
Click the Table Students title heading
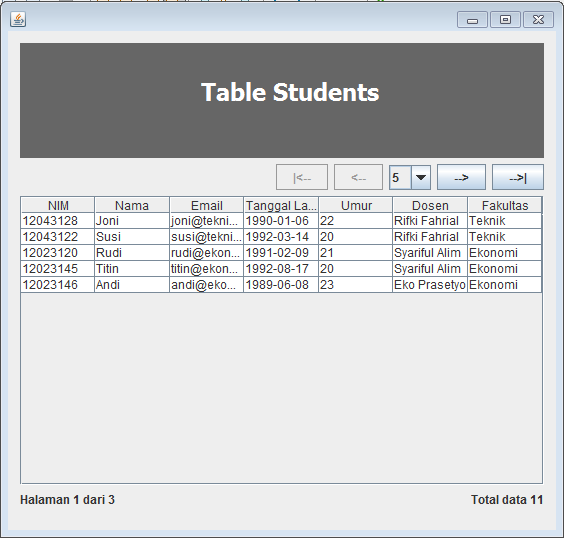[x=290, y=92]
